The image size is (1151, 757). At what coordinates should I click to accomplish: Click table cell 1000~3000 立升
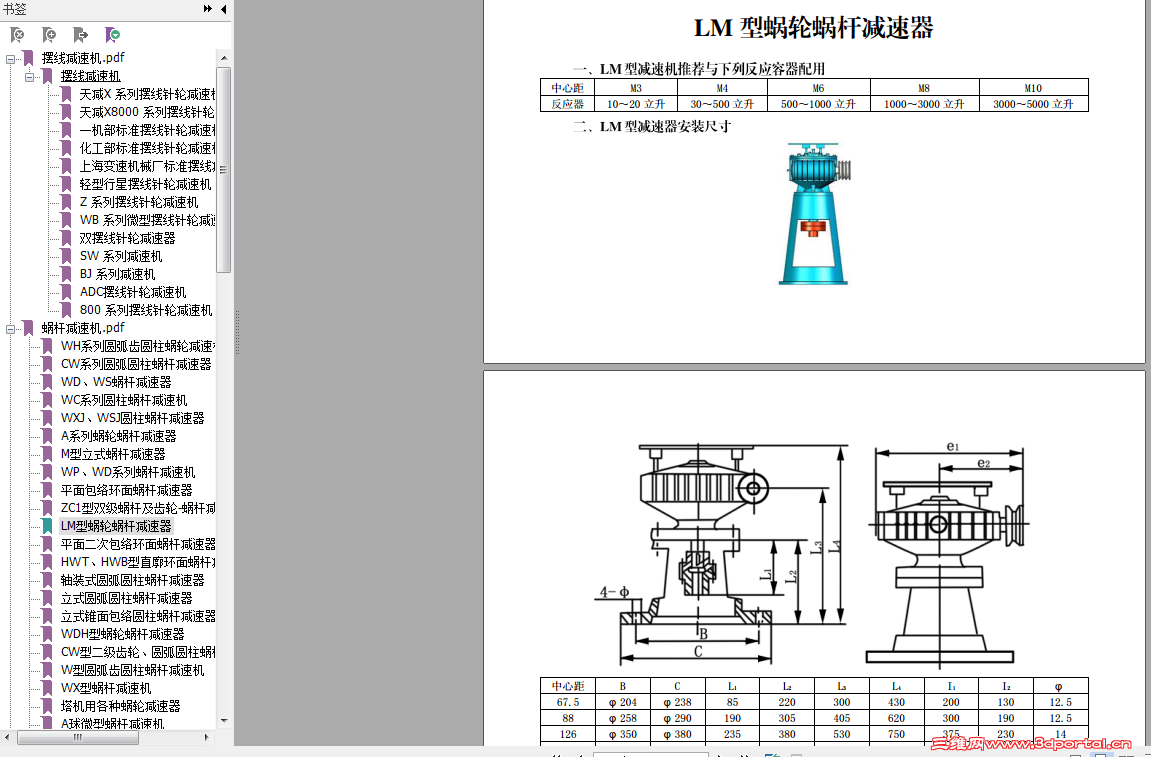[x=924, y=104]
